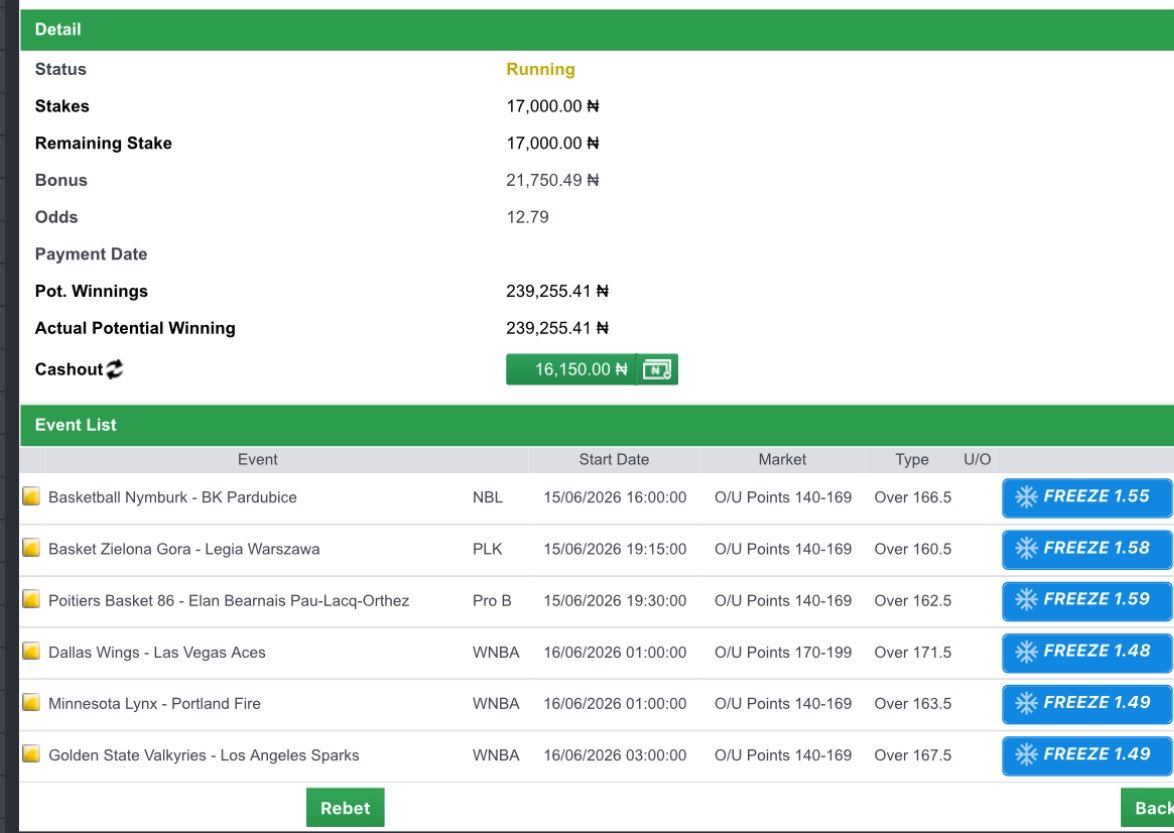Freeze the Zielona Gora bet at 1.58
Viewport: 1174px width, 833px height.
coord(1087,549)
